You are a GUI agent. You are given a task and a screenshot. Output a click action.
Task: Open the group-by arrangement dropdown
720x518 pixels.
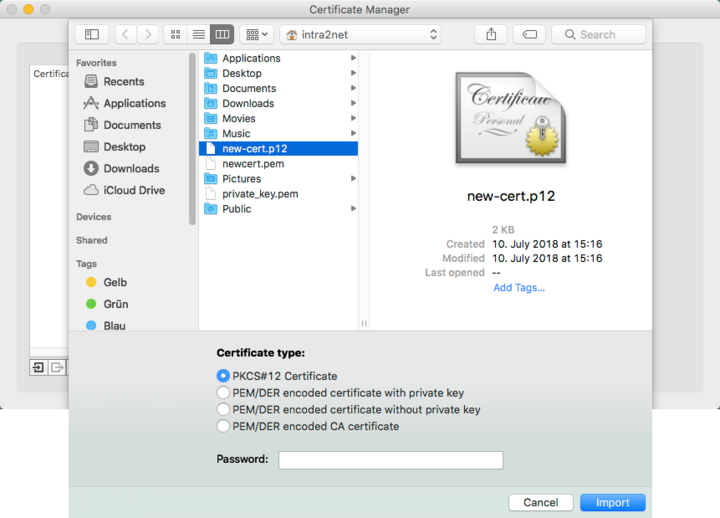(x=257, y=34)
